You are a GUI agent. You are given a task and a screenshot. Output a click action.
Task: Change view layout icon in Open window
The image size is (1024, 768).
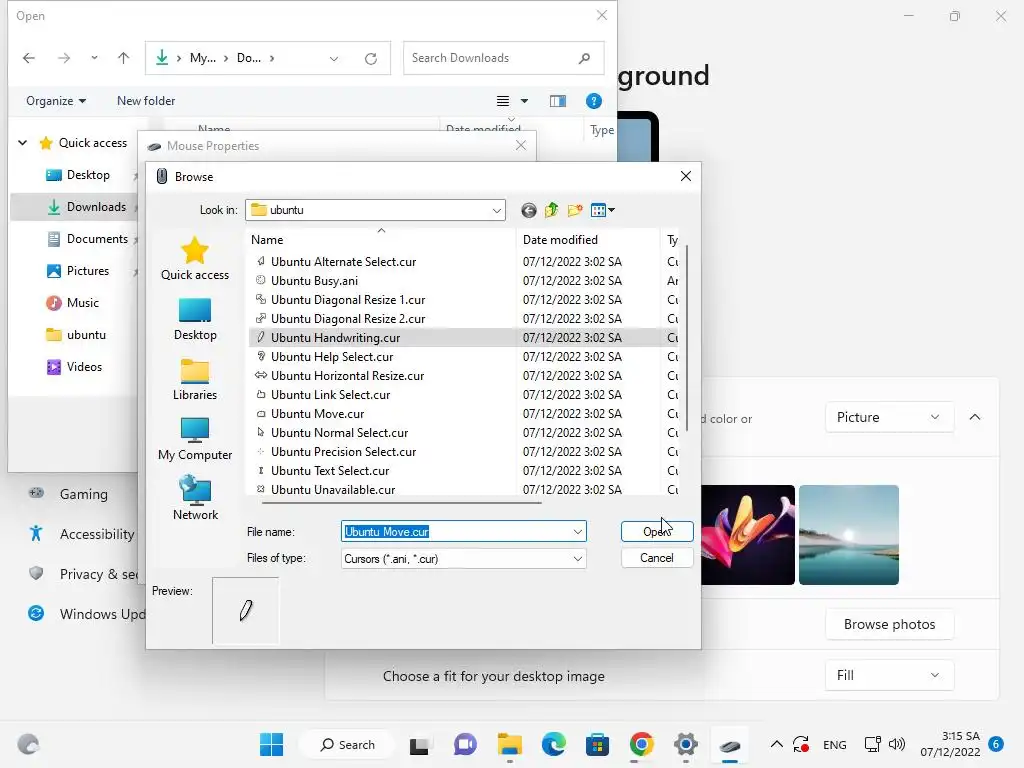click(x=503, y=101)
